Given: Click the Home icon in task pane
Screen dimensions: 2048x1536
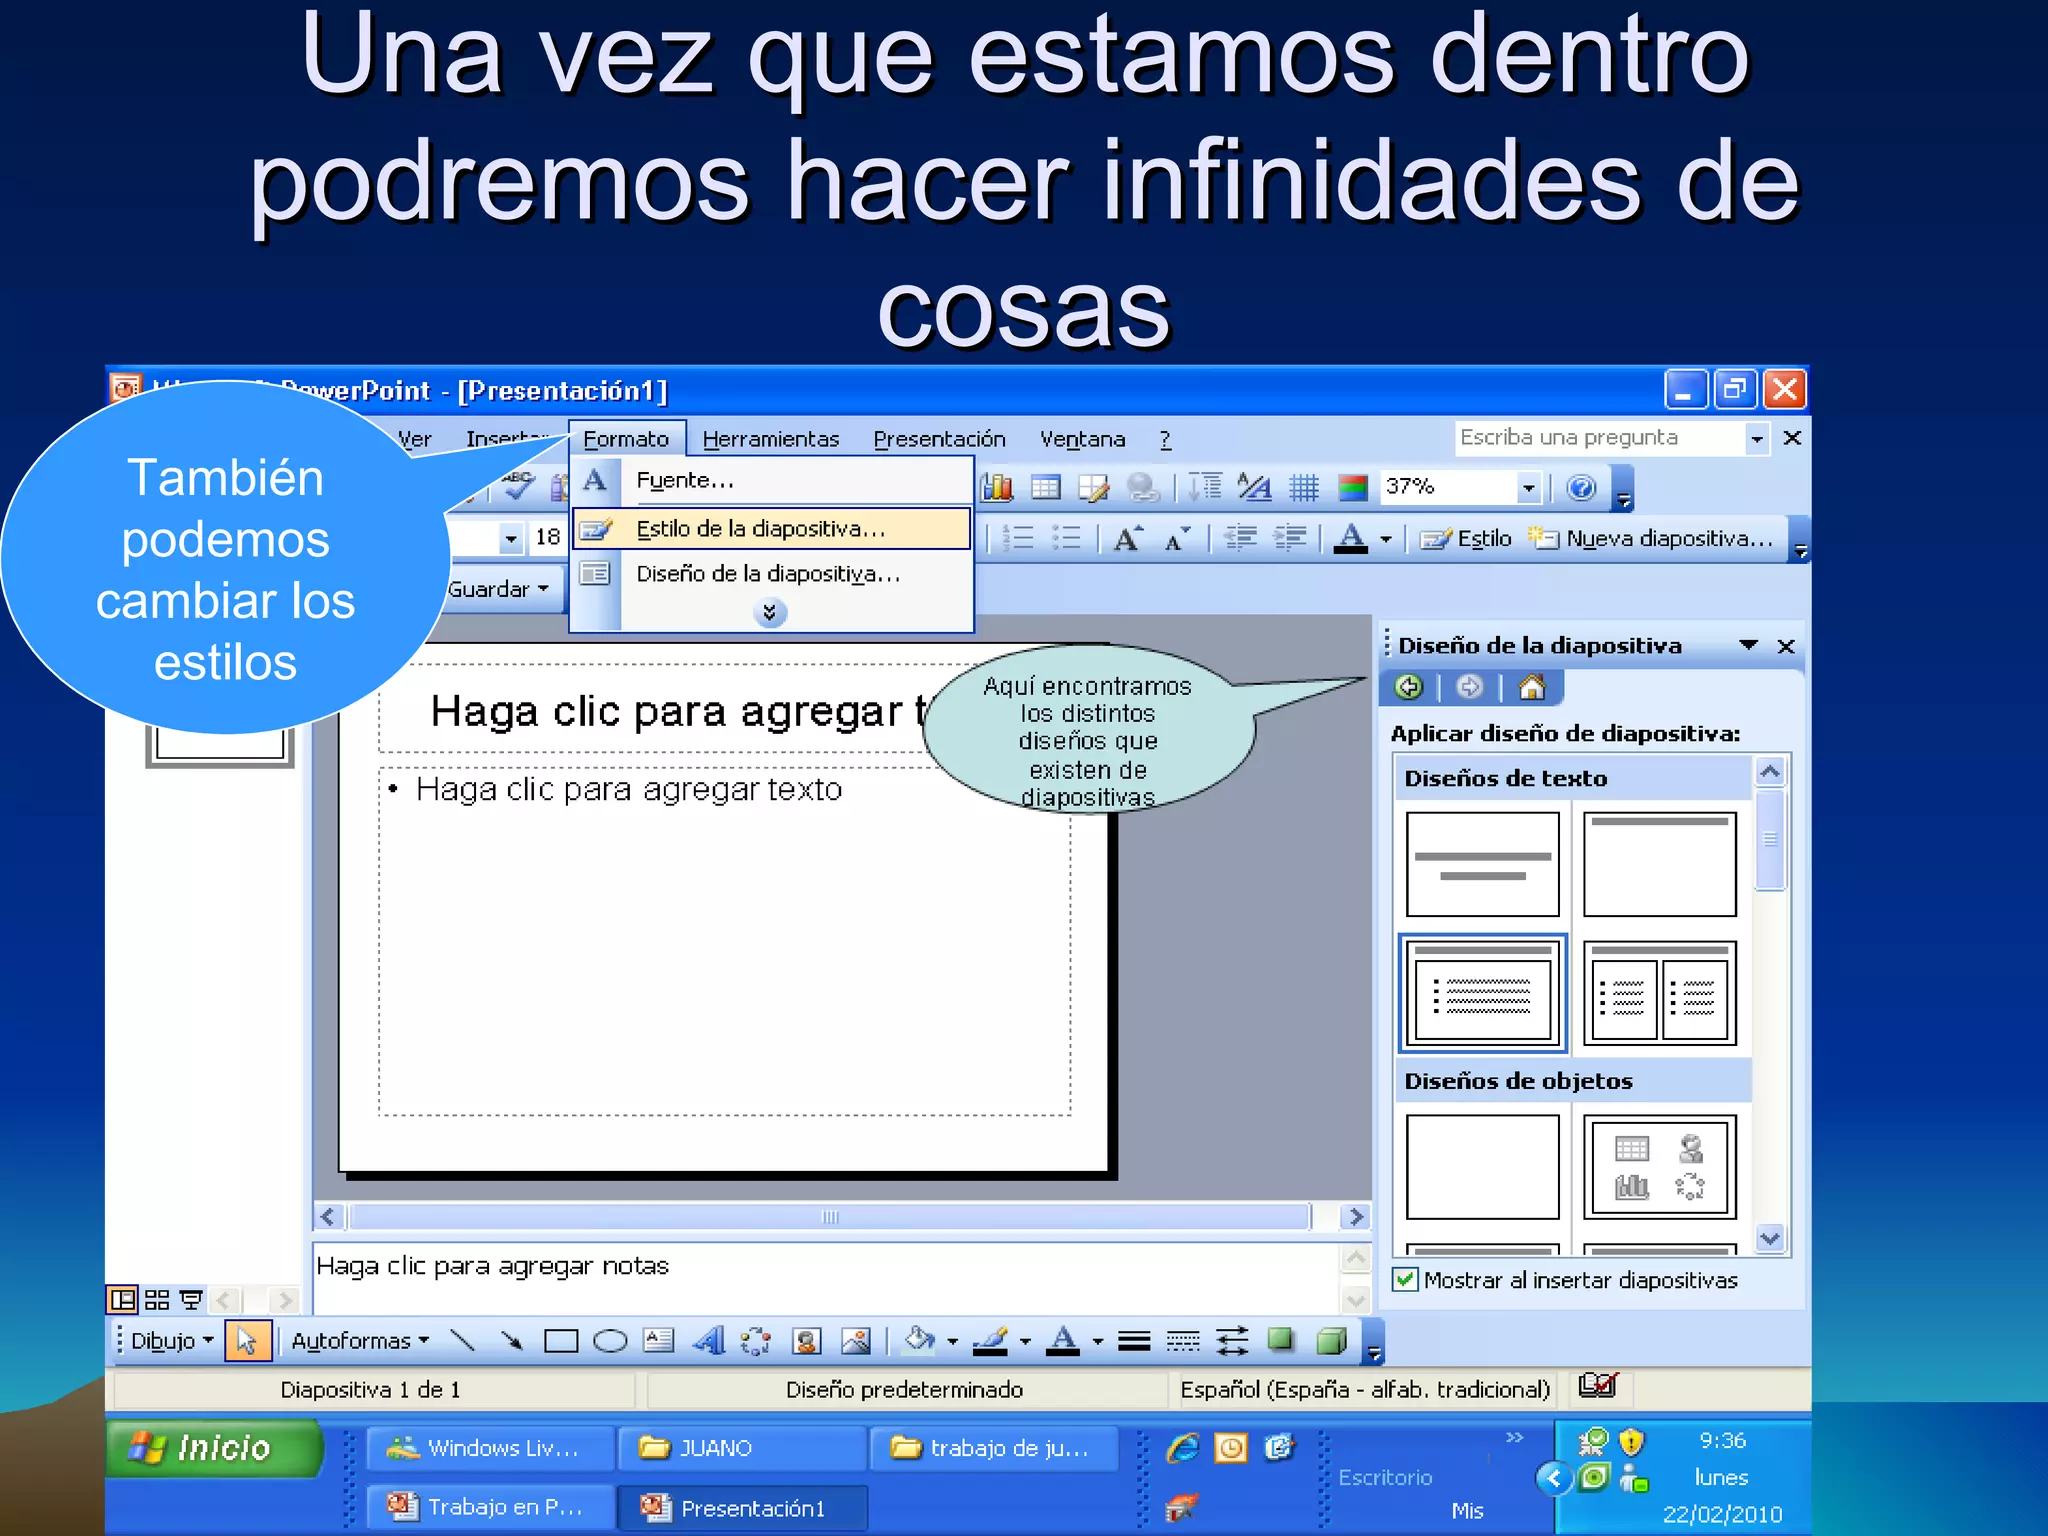Looking at the screenshot, I should [x=1531, y=687].
